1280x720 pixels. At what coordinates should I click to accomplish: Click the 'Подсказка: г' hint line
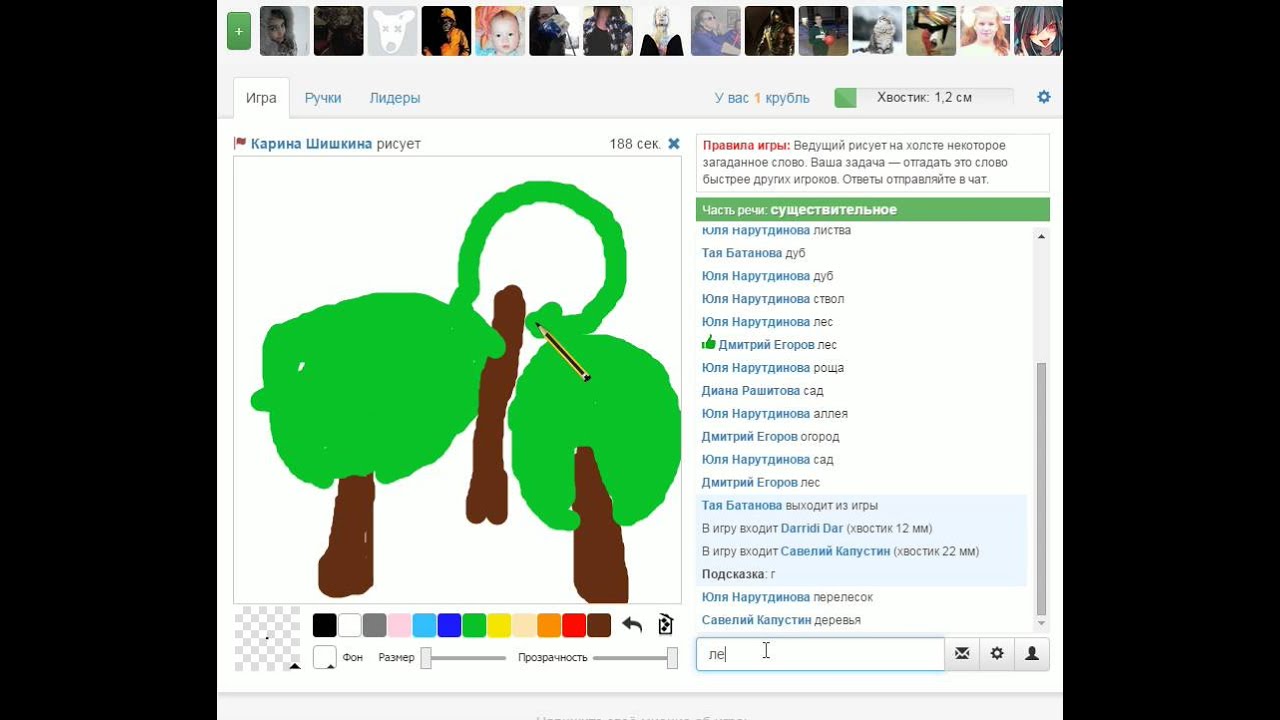[739, 574]
